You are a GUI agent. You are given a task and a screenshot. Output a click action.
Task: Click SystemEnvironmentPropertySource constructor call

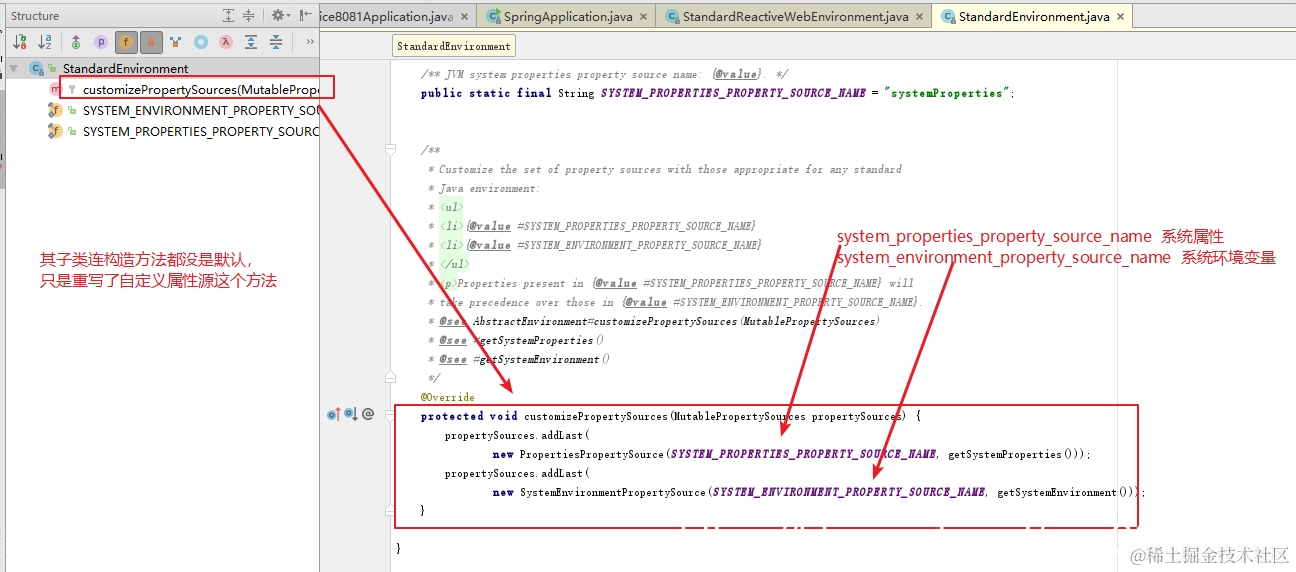coord(613,492)
